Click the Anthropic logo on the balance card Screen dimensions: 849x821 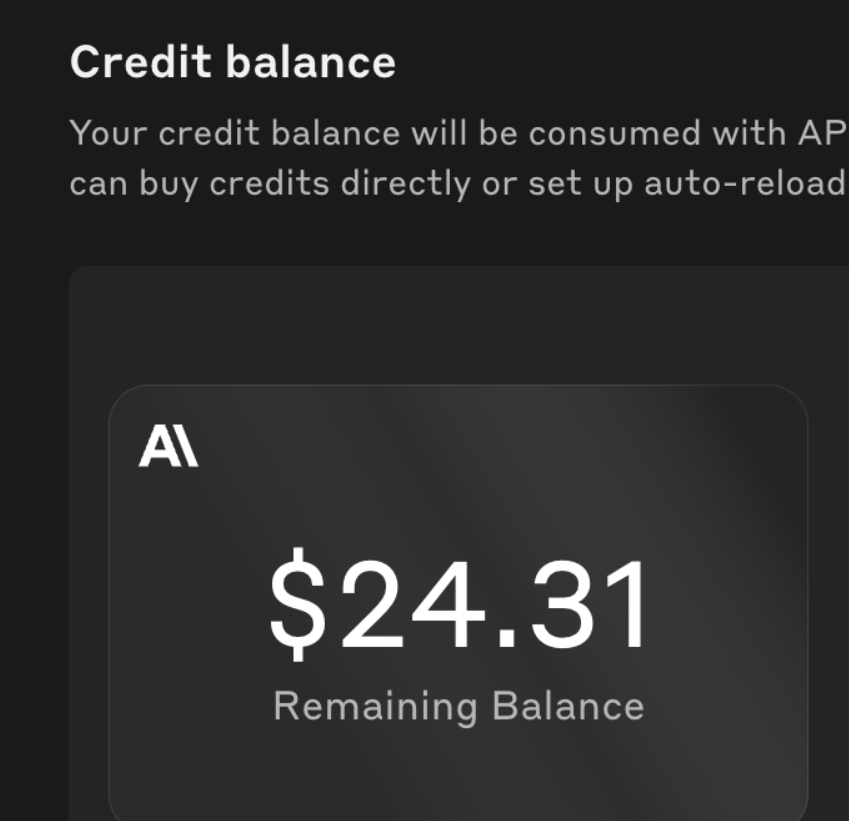click(x=168, y=446)
